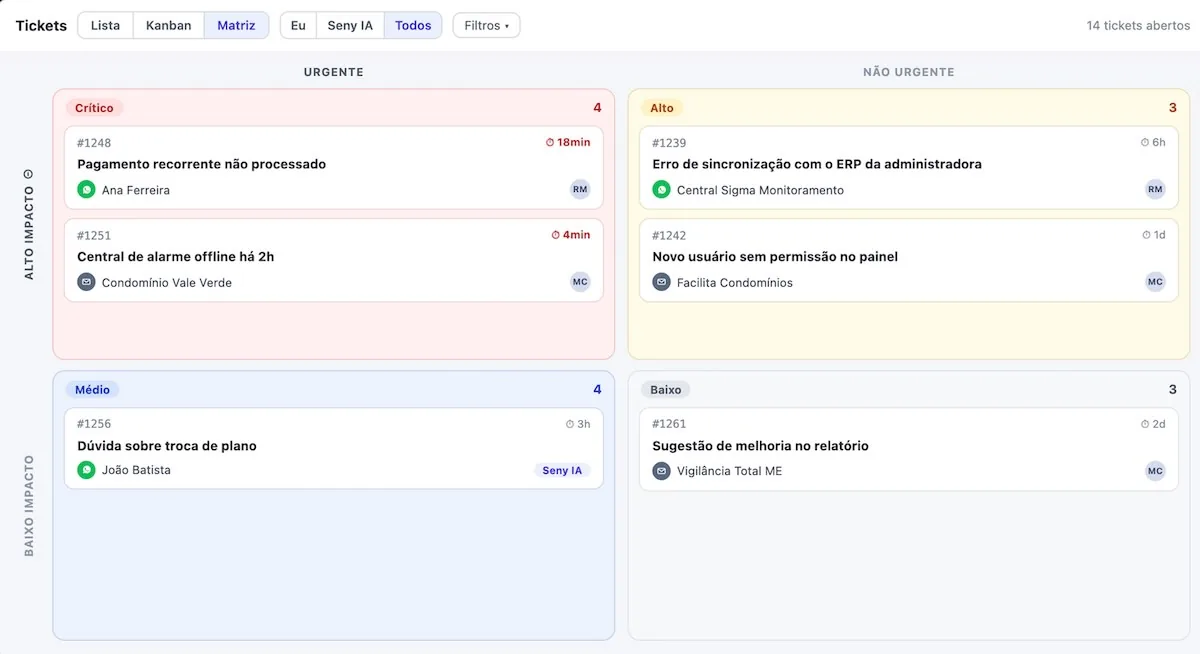Click the URGENTE column header
Screen dimensions: 1200x654
[334, 72]
